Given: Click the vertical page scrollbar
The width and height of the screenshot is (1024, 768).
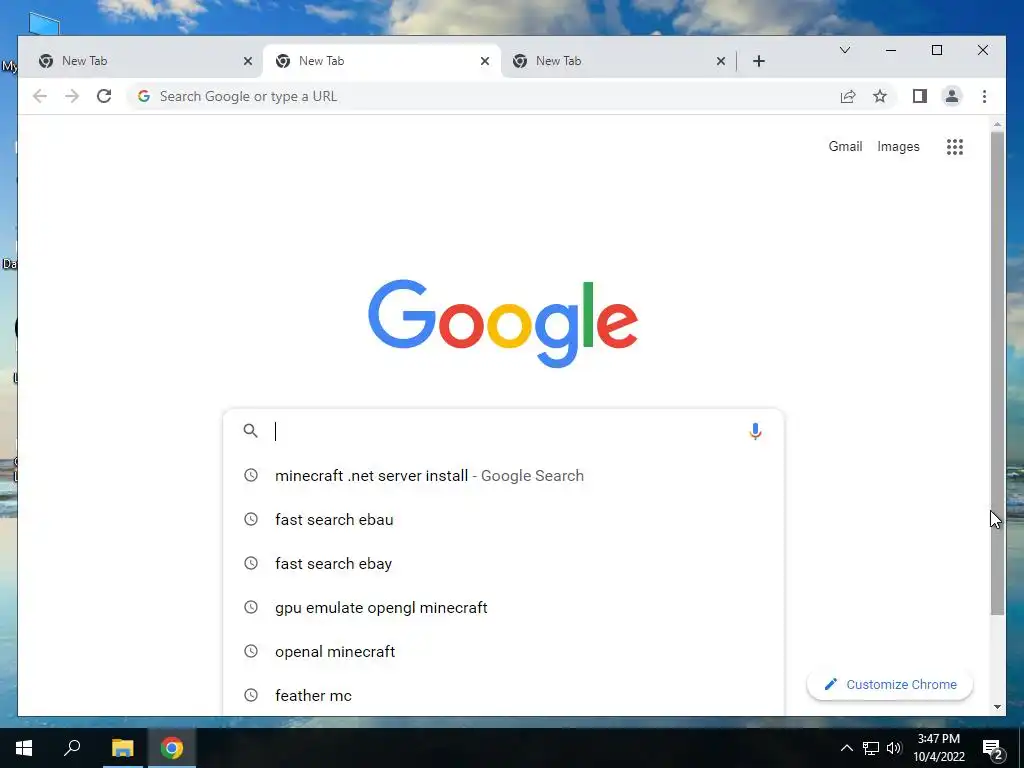Looking at the screenshot, I should click(997, 372).
